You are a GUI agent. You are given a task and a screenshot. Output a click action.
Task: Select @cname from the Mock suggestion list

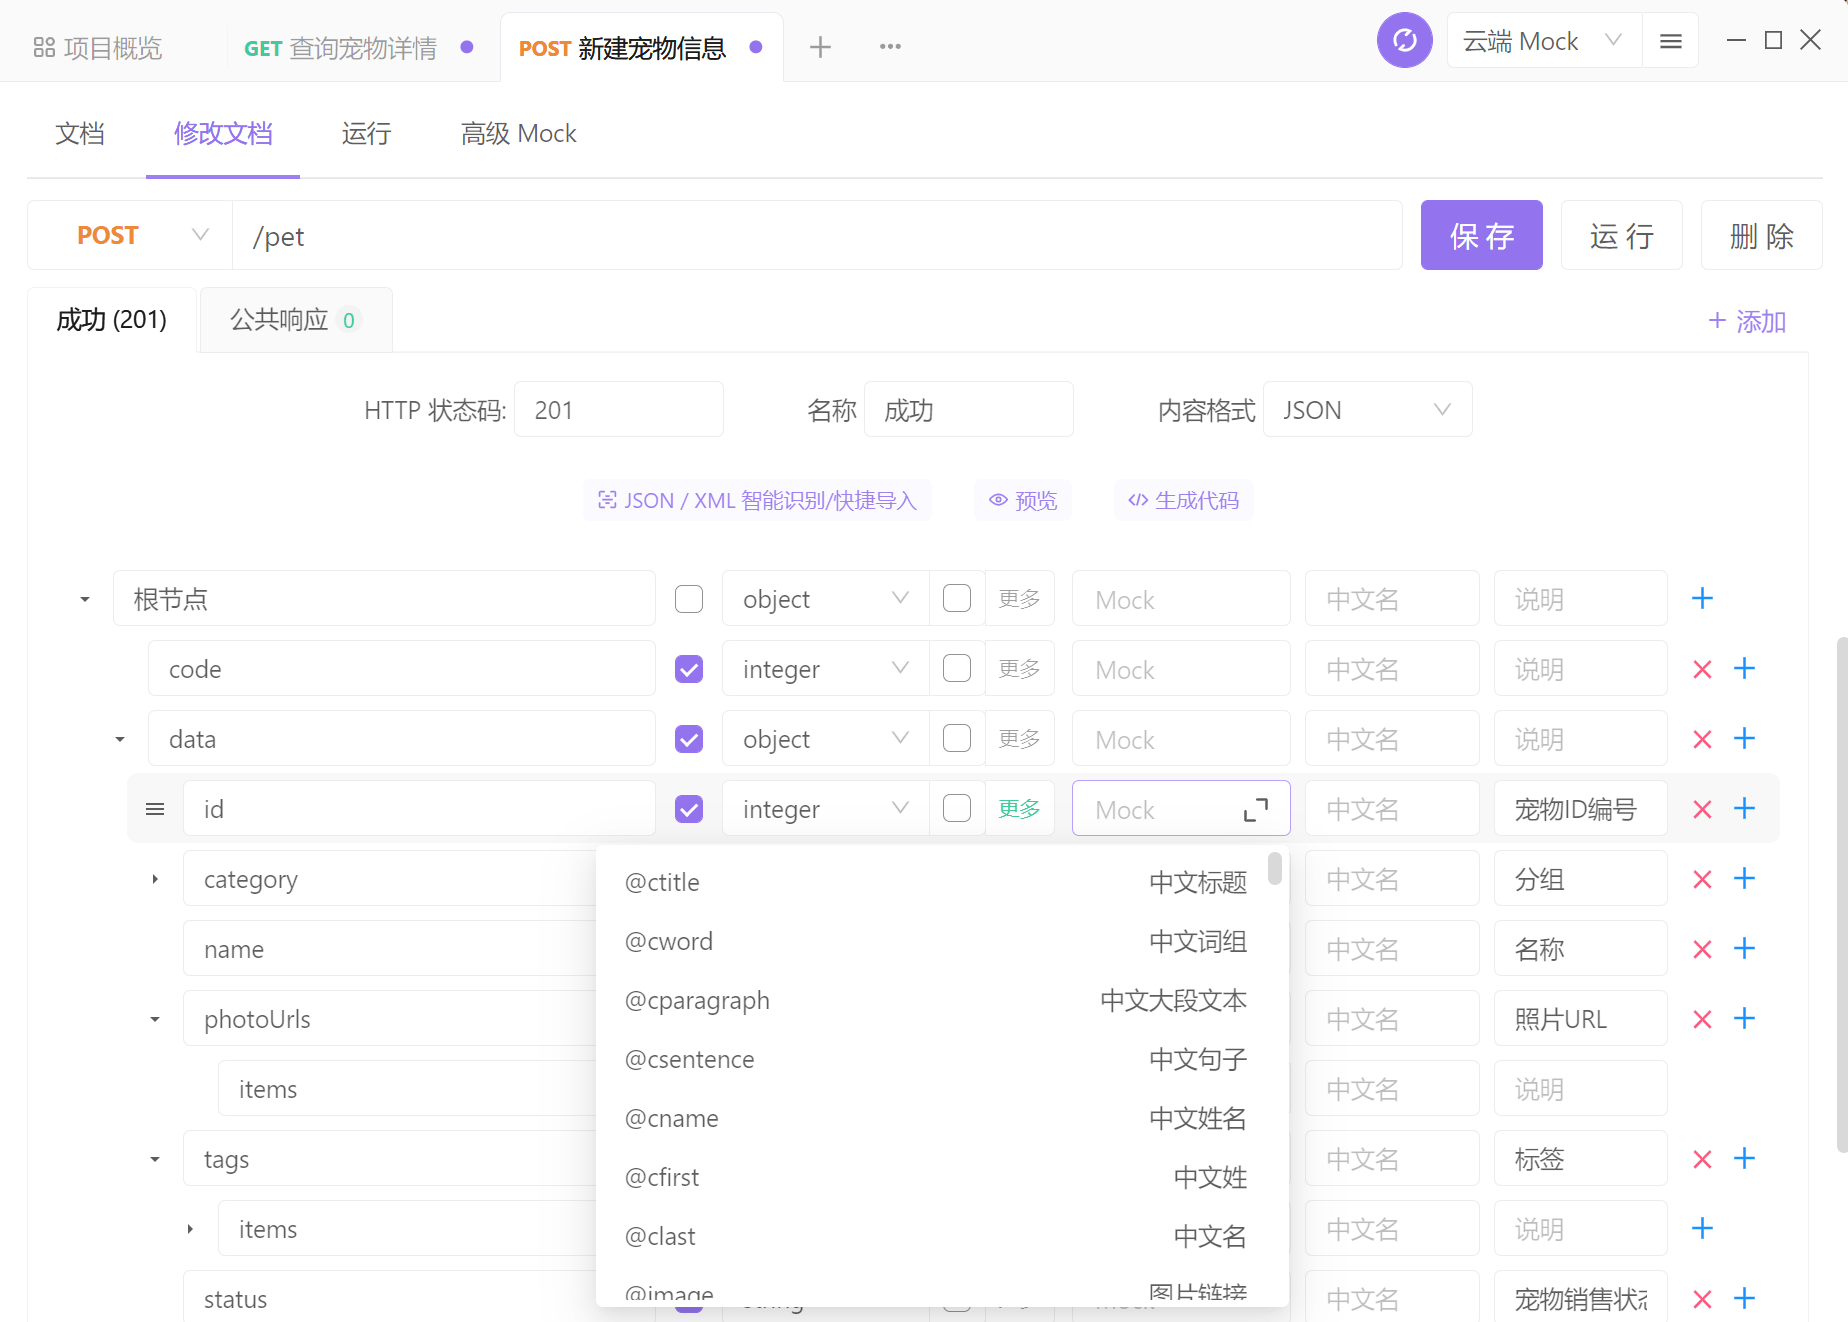pyautogui.click(x=672, y=1118)
